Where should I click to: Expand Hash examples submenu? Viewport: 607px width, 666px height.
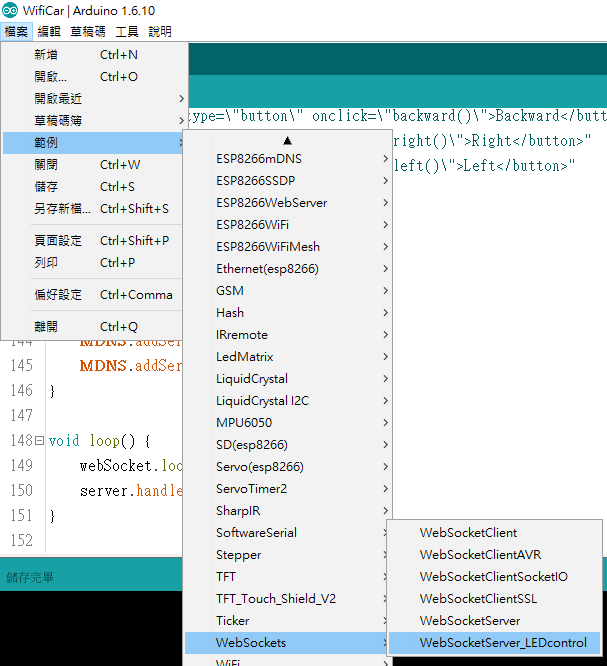(288, 313)
